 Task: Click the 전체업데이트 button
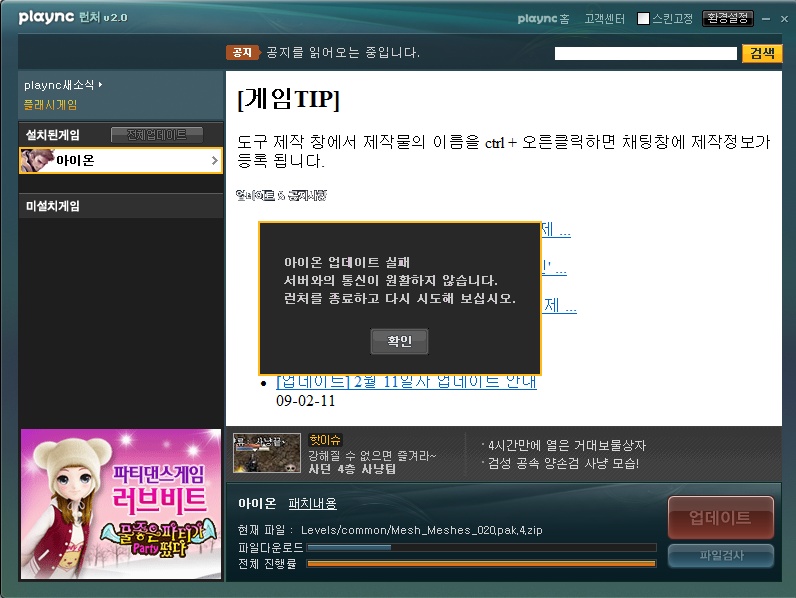[156, 135]
